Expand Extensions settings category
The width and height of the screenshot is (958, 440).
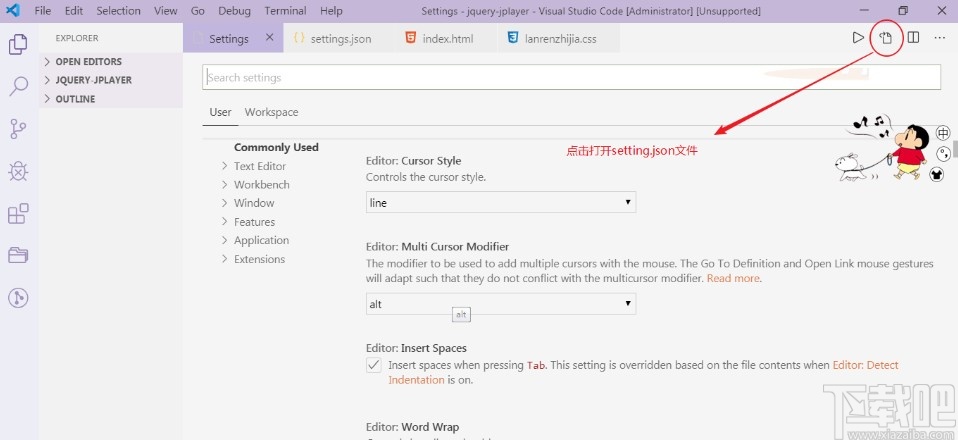[x=259, y=259]
